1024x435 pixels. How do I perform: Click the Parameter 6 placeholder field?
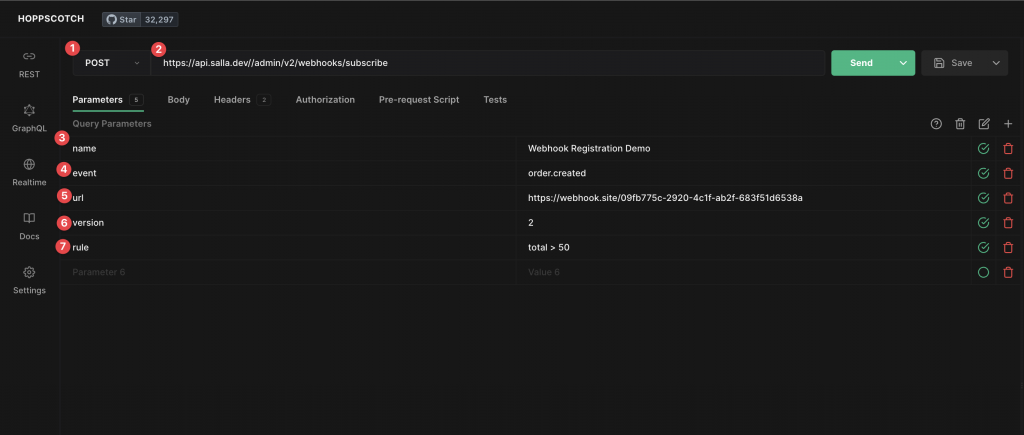pos(289,272)
